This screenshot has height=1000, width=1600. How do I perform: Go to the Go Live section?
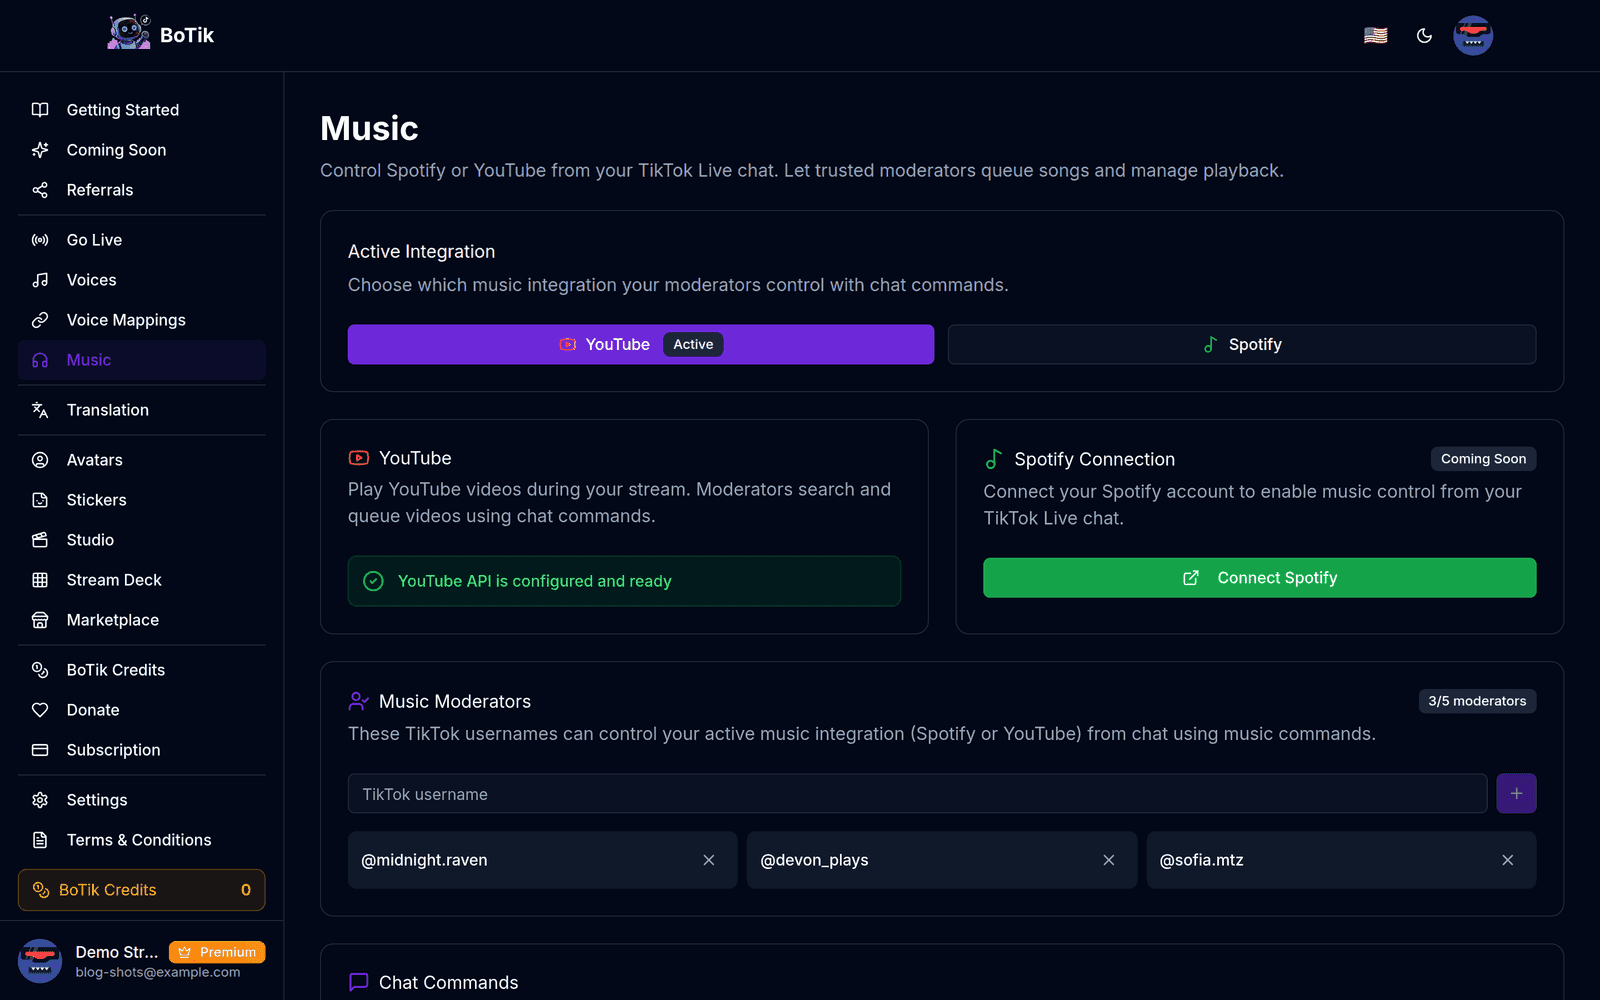142,240
